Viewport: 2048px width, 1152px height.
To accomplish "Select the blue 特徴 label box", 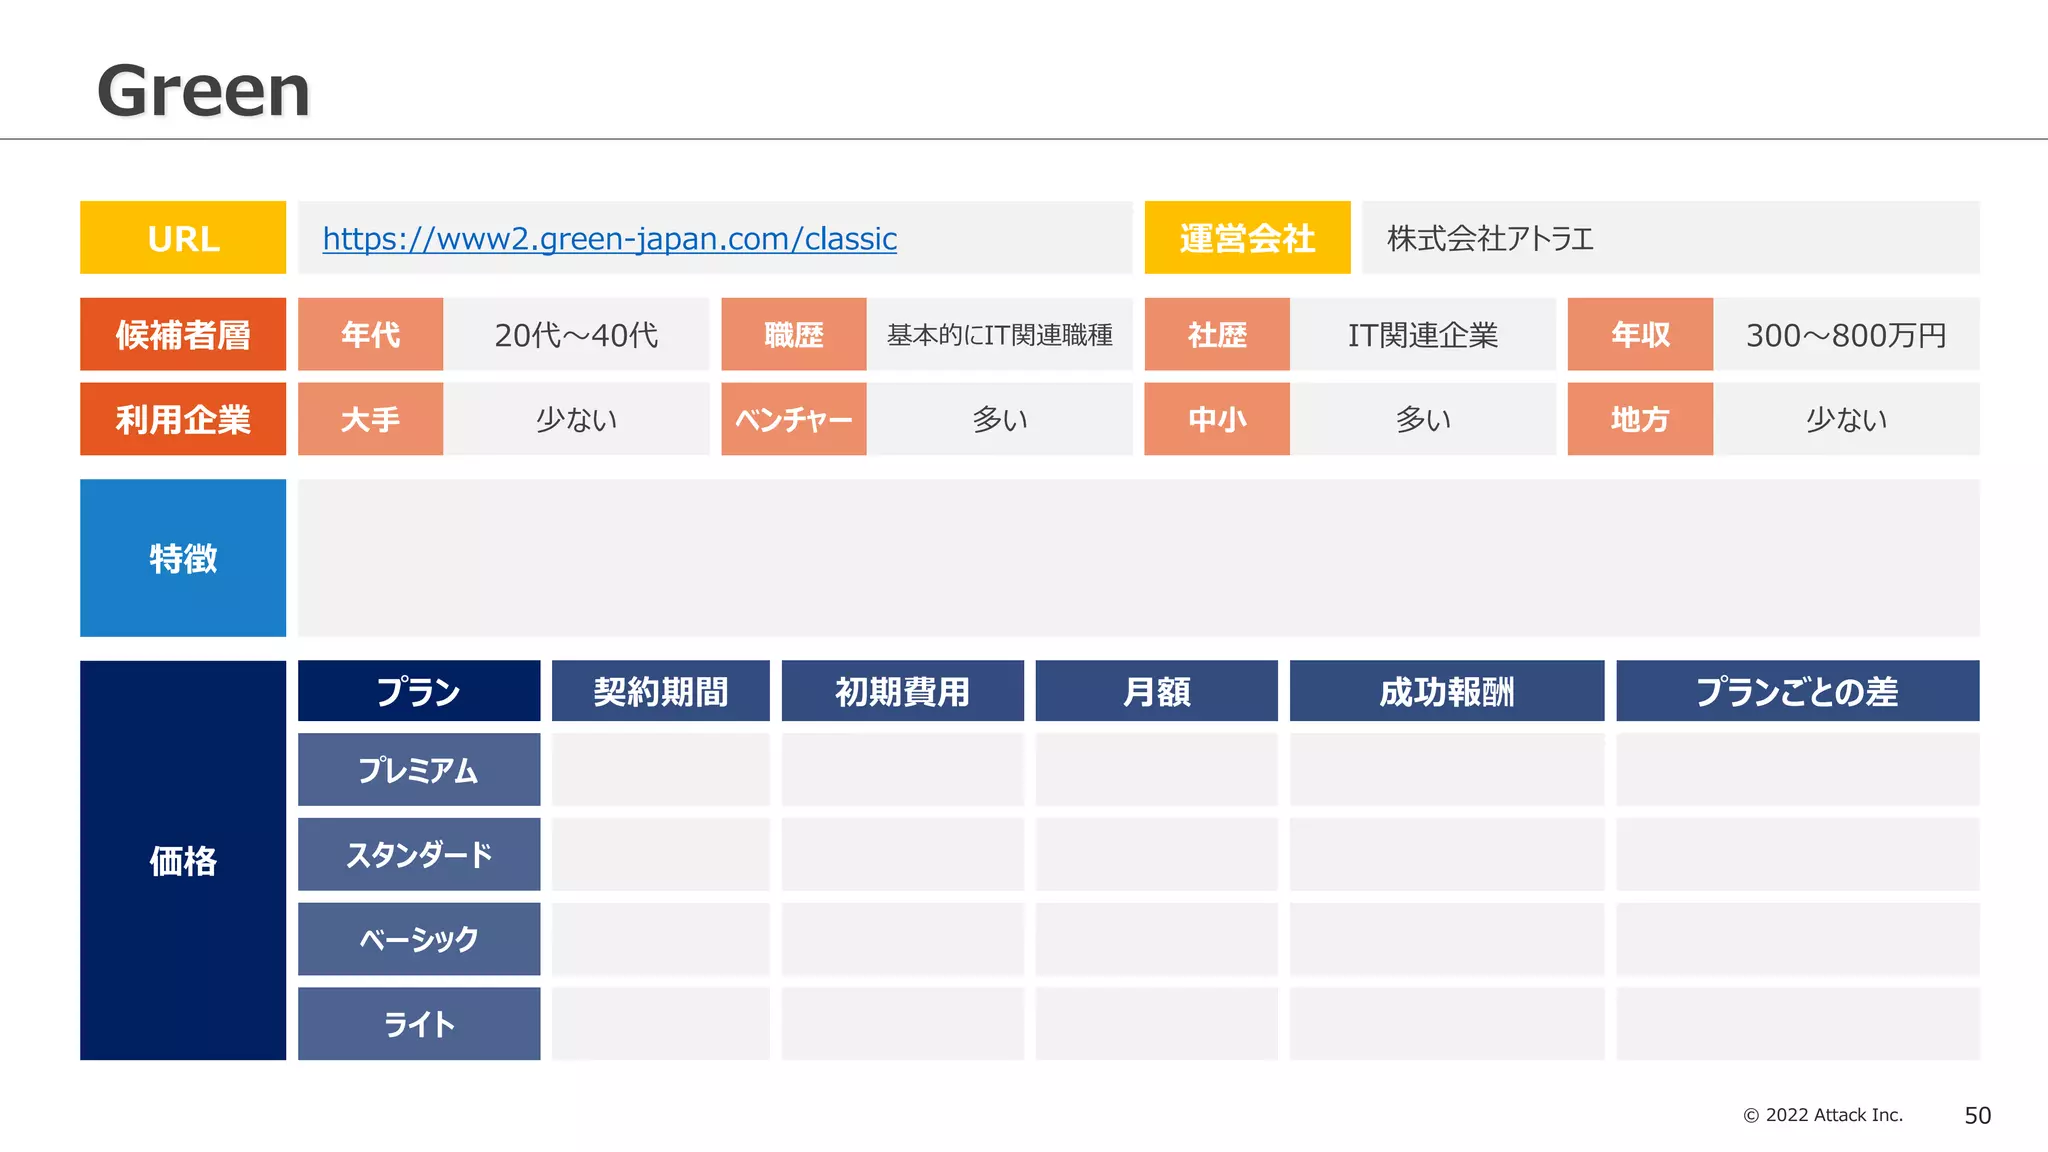I will [183, 558].
